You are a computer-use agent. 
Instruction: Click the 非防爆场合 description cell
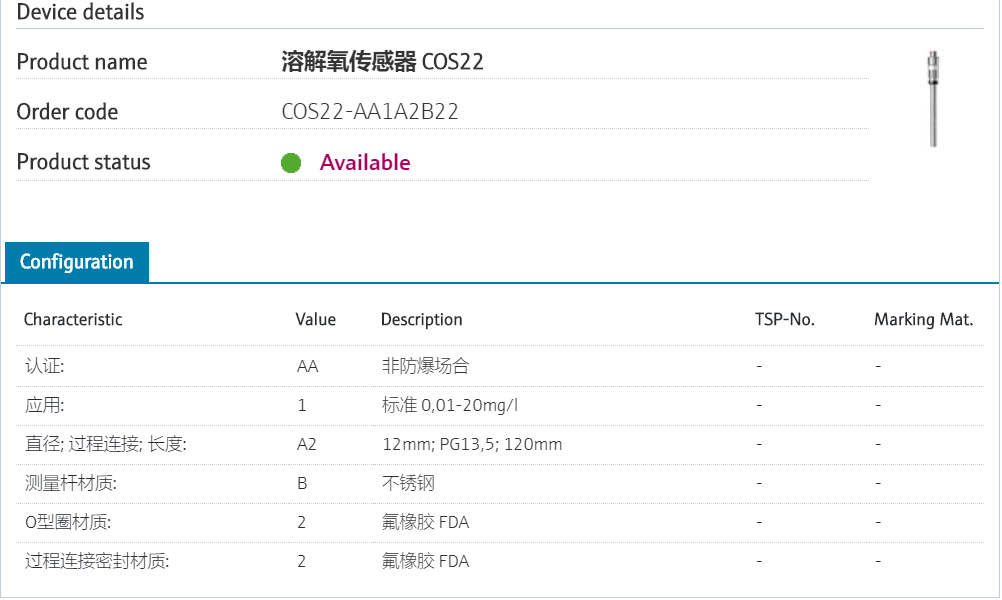click(x=425, y=366)
